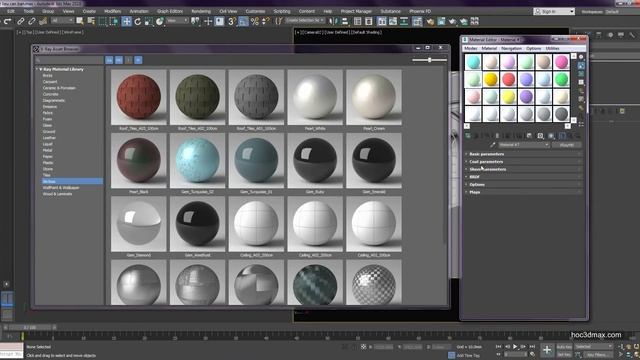This screenshot has width=640, height=360.
Task: Click the Redo arrow icon
Action: click(x=7, y=21)
